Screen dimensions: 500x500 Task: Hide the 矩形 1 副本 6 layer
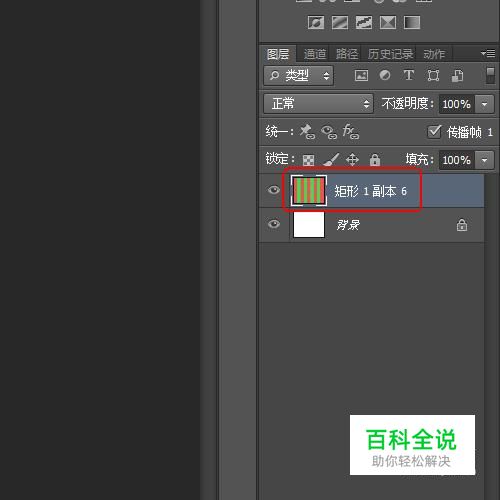pyautogui.click(x=274, y=190)
